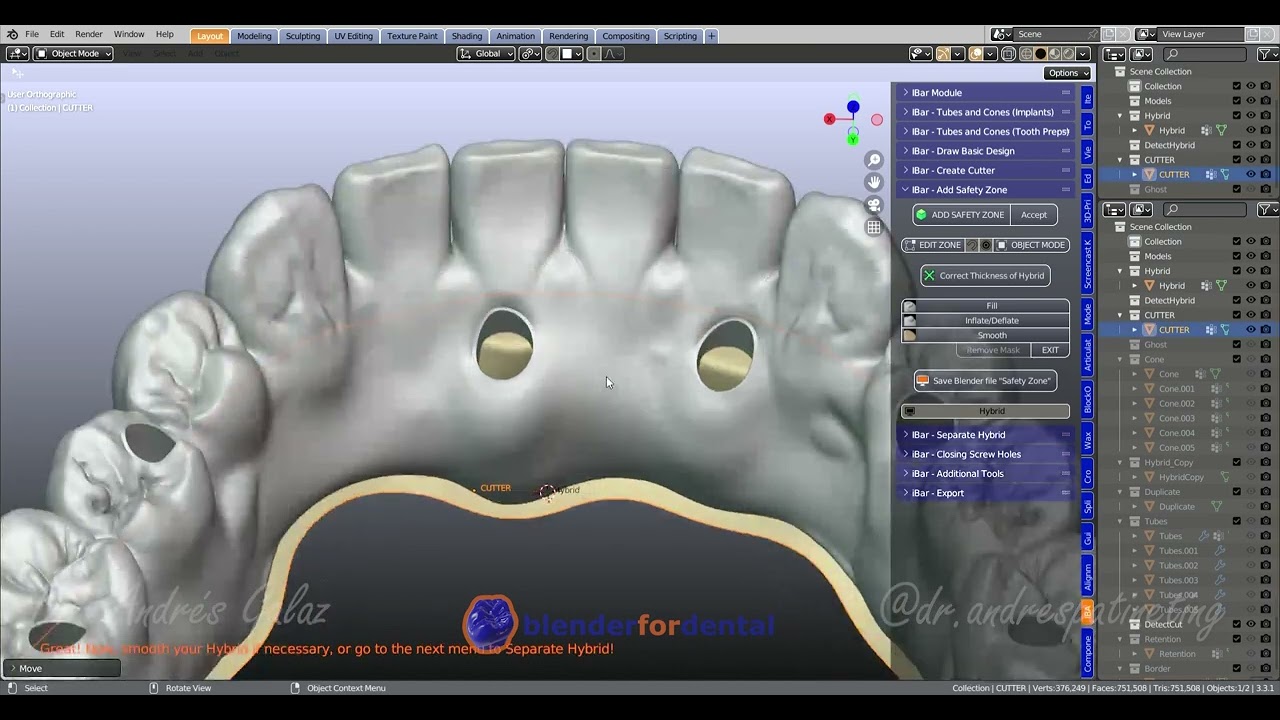The image size is (1280, 720).
Task: Choose the Smooth brush
Action: pos(986,336)
